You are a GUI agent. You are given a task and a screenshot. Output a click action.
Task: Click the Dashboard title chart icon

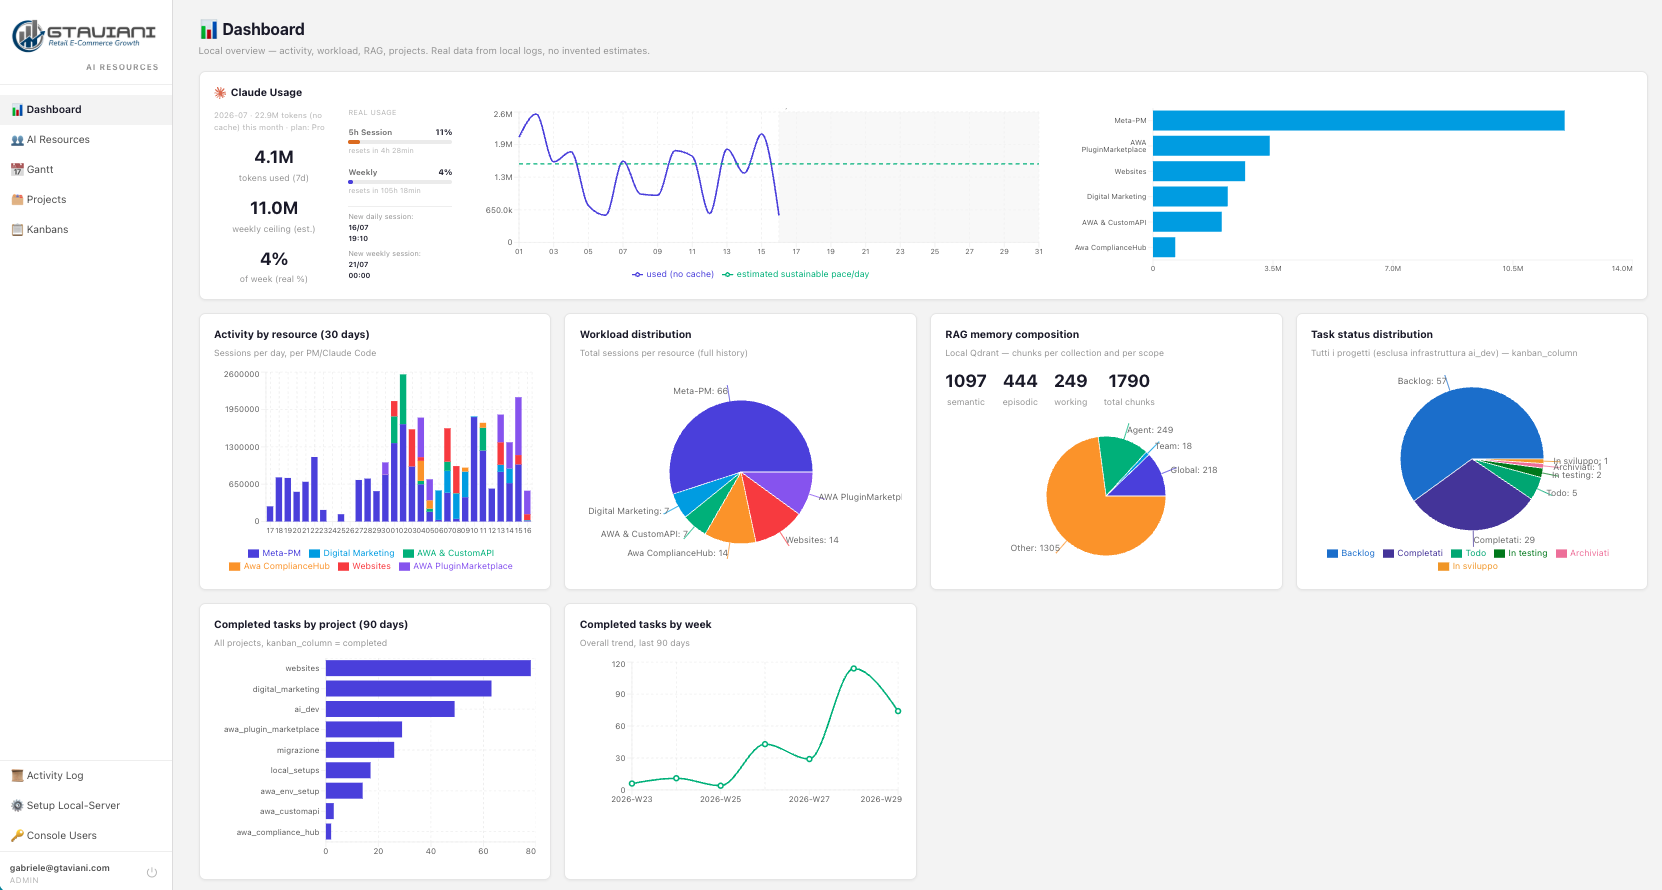(208, 30)
